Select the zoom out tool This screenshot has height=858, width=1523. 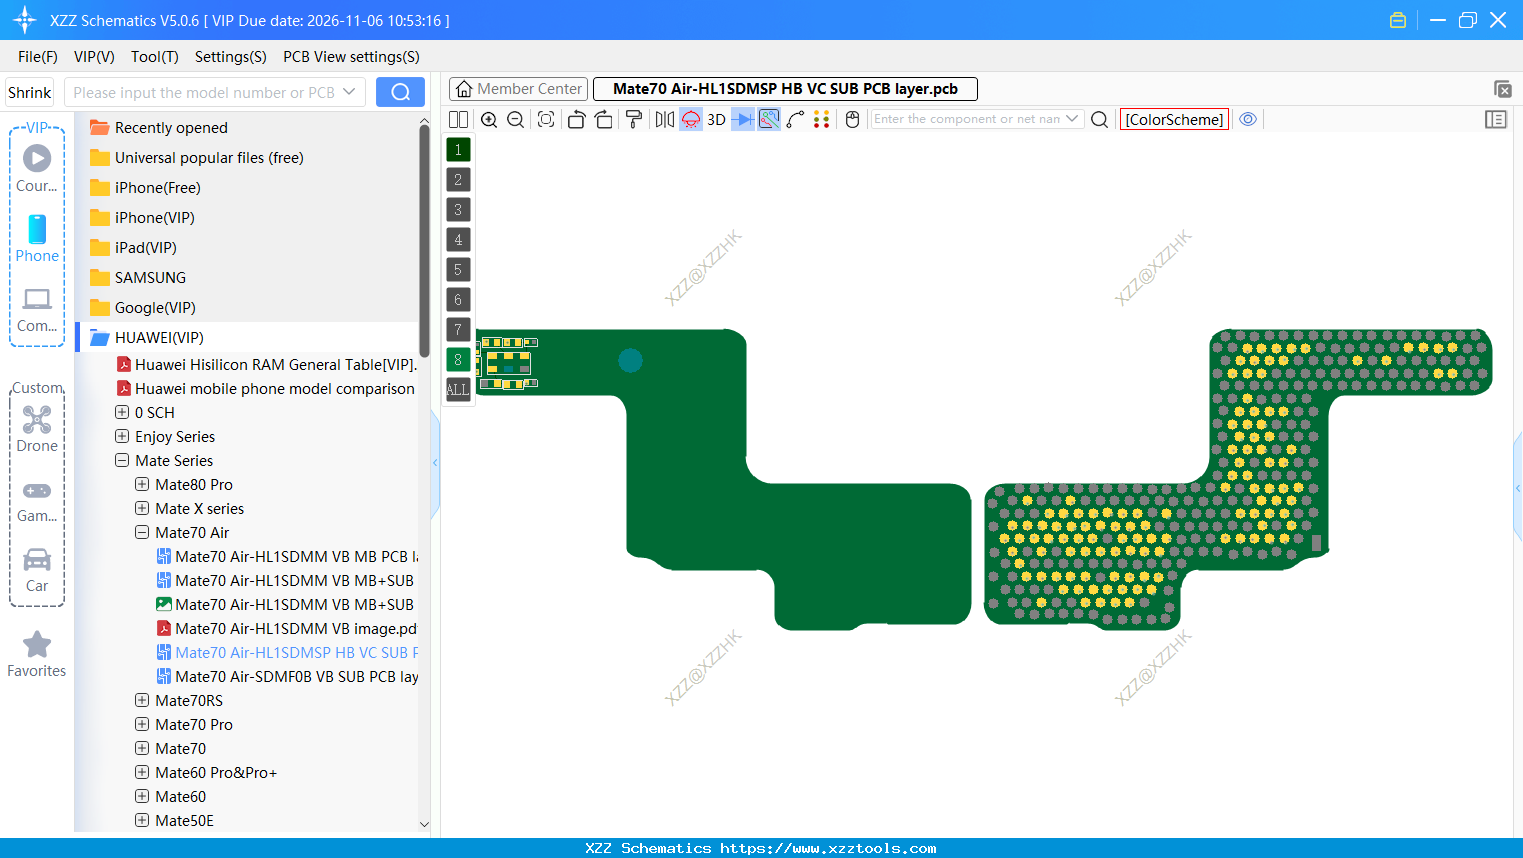[x=515, y=119]
